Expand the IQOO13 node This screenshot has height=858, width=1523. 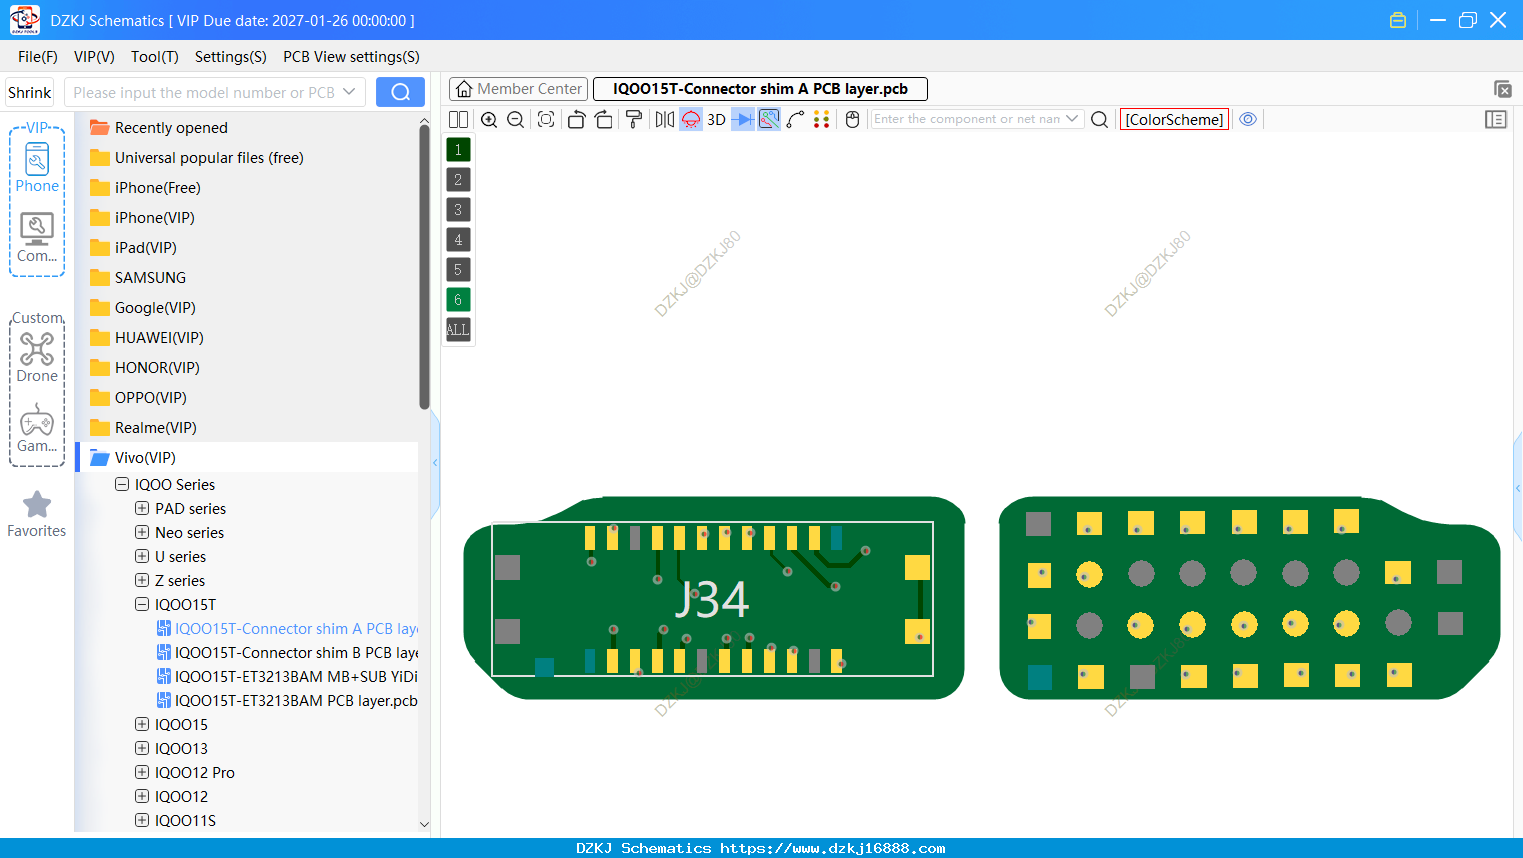tap(142, 748)
